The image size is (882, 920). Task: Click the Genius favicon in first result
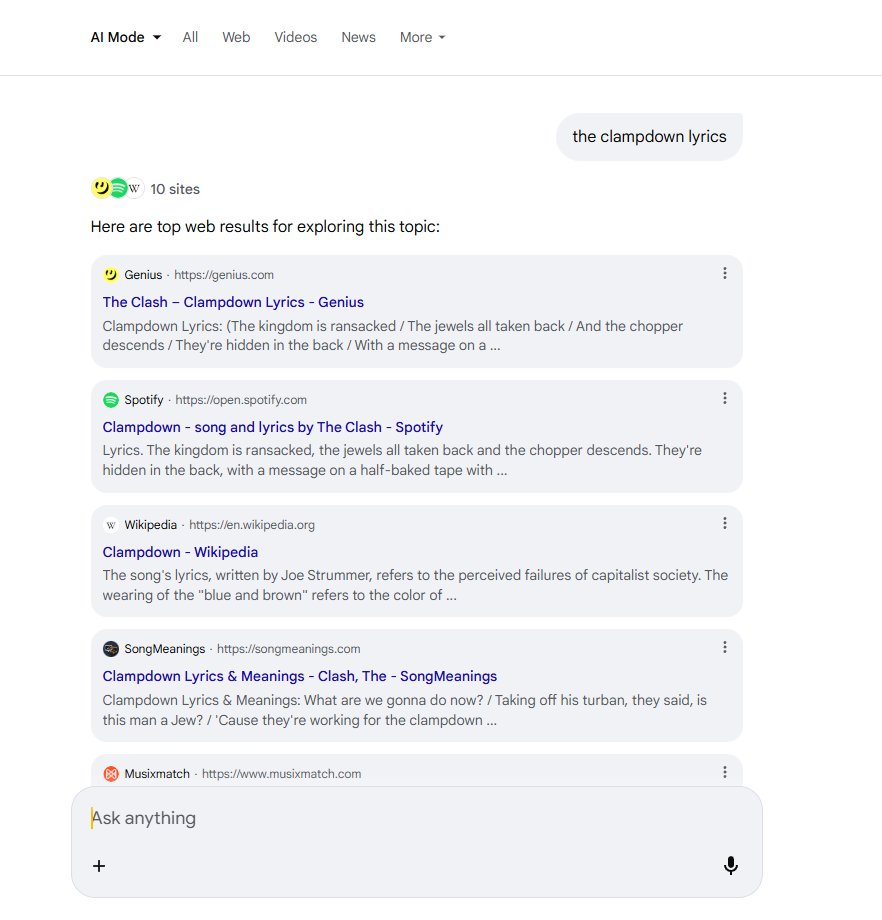pyautogui.click(x=110, y=275)
